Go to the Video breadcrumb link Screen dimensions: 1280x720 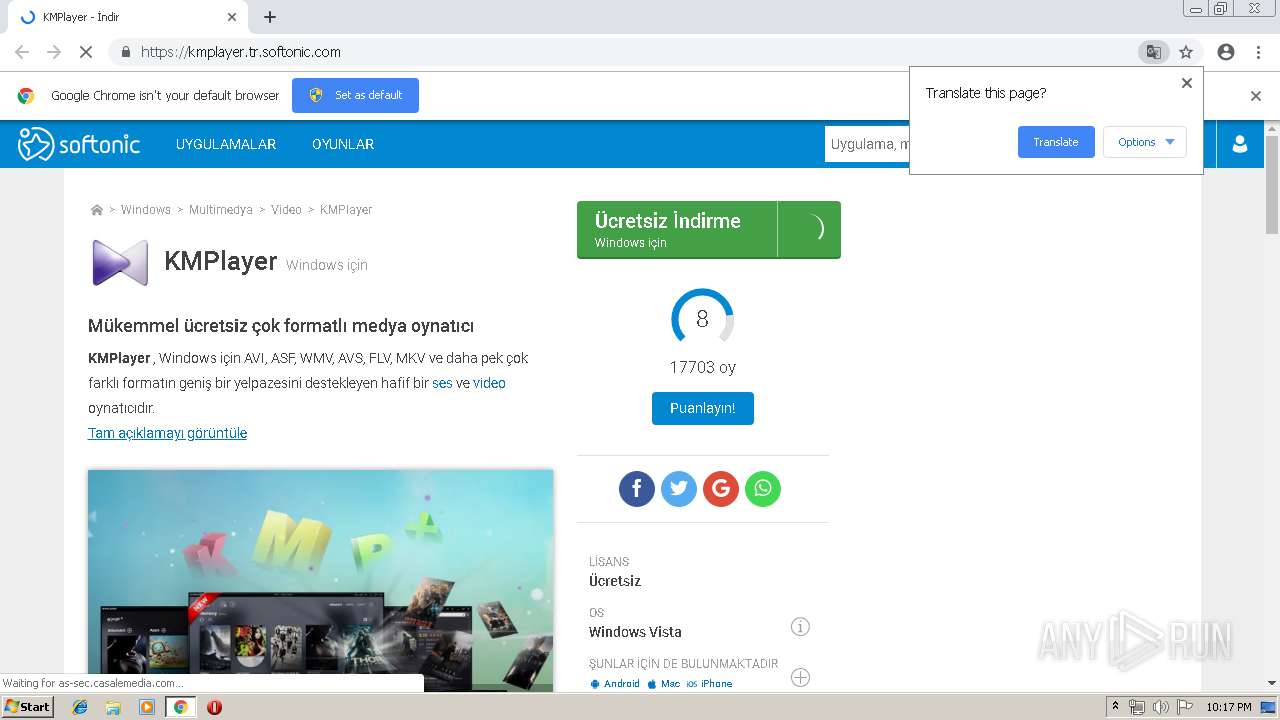coord(286,210)
